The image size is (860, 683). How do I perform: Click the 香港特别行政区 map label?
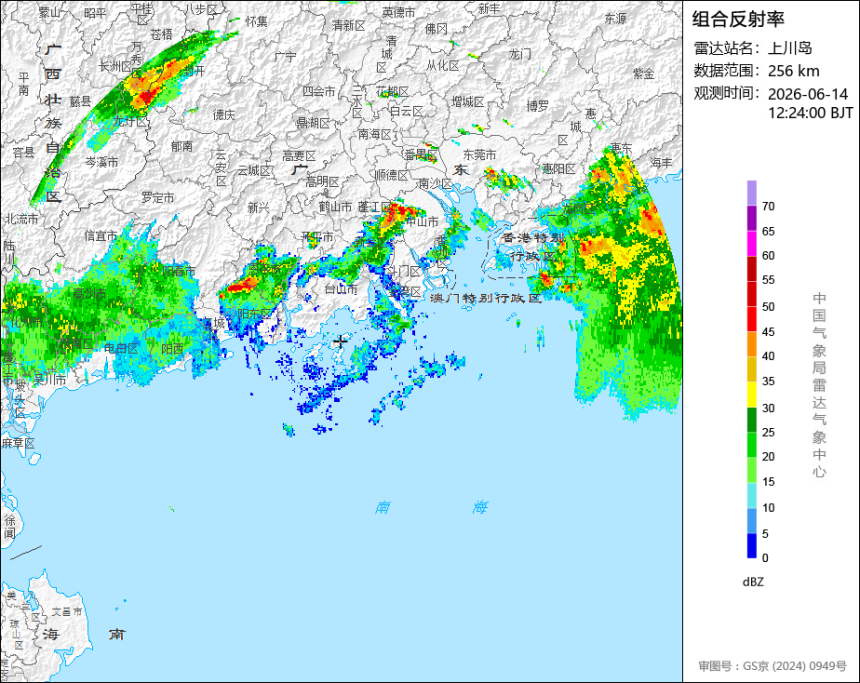[533, 247]
